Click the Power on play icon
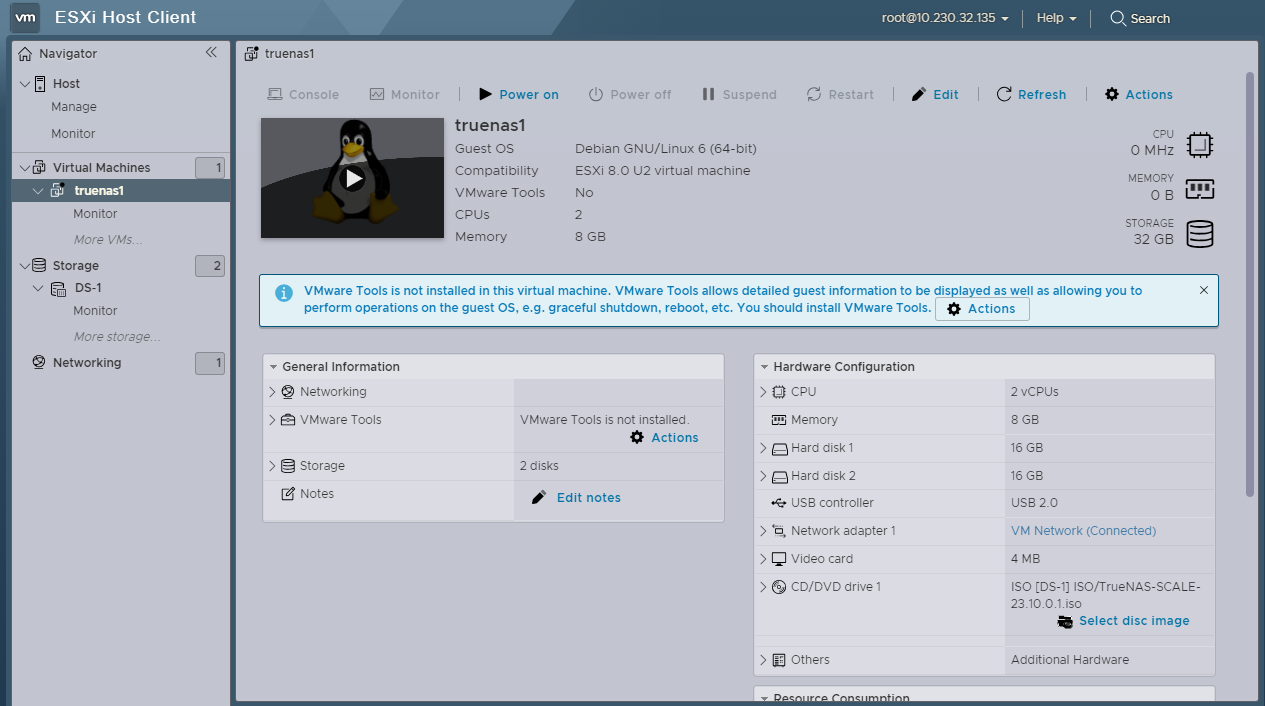The height and width of the screenshot is (706, 1265). [486, 94]
